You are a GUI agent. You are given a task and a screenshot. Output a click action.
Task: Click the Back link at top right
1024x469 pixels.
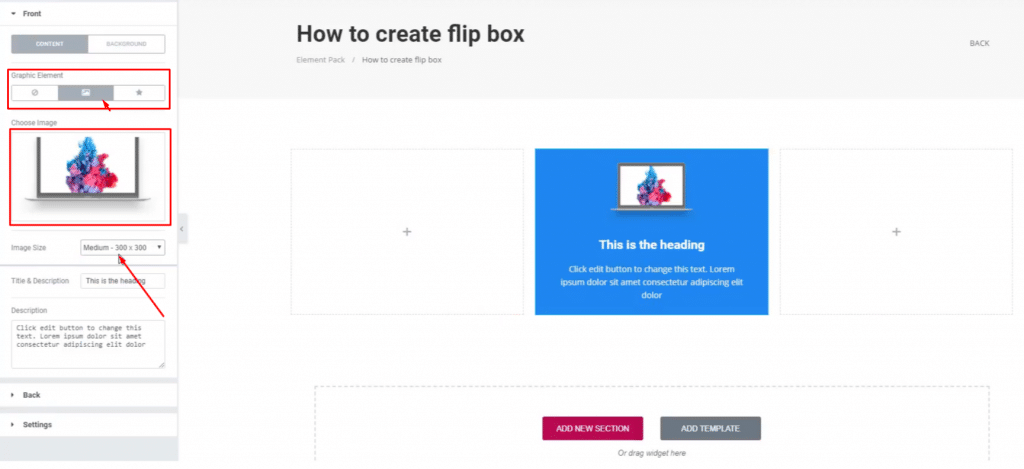979,44
